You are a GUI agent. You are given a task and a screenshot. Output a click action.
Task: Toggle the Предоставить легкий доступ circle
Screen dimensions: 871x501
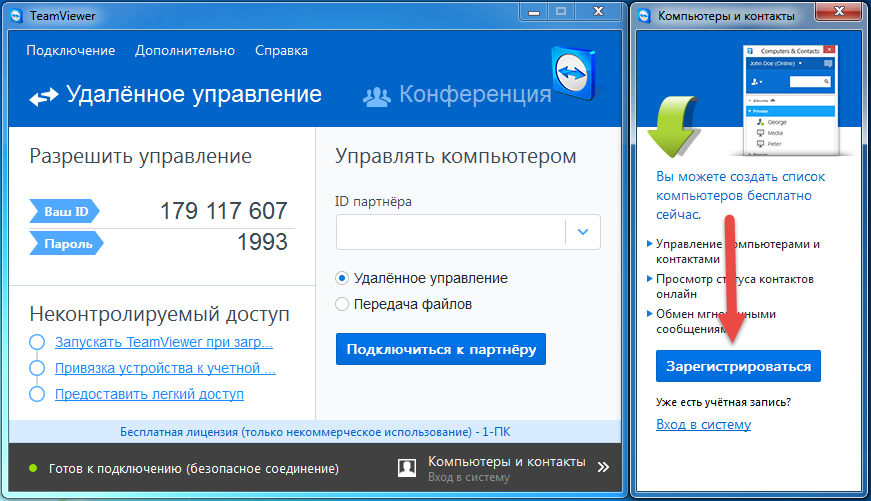coord(37,394)
